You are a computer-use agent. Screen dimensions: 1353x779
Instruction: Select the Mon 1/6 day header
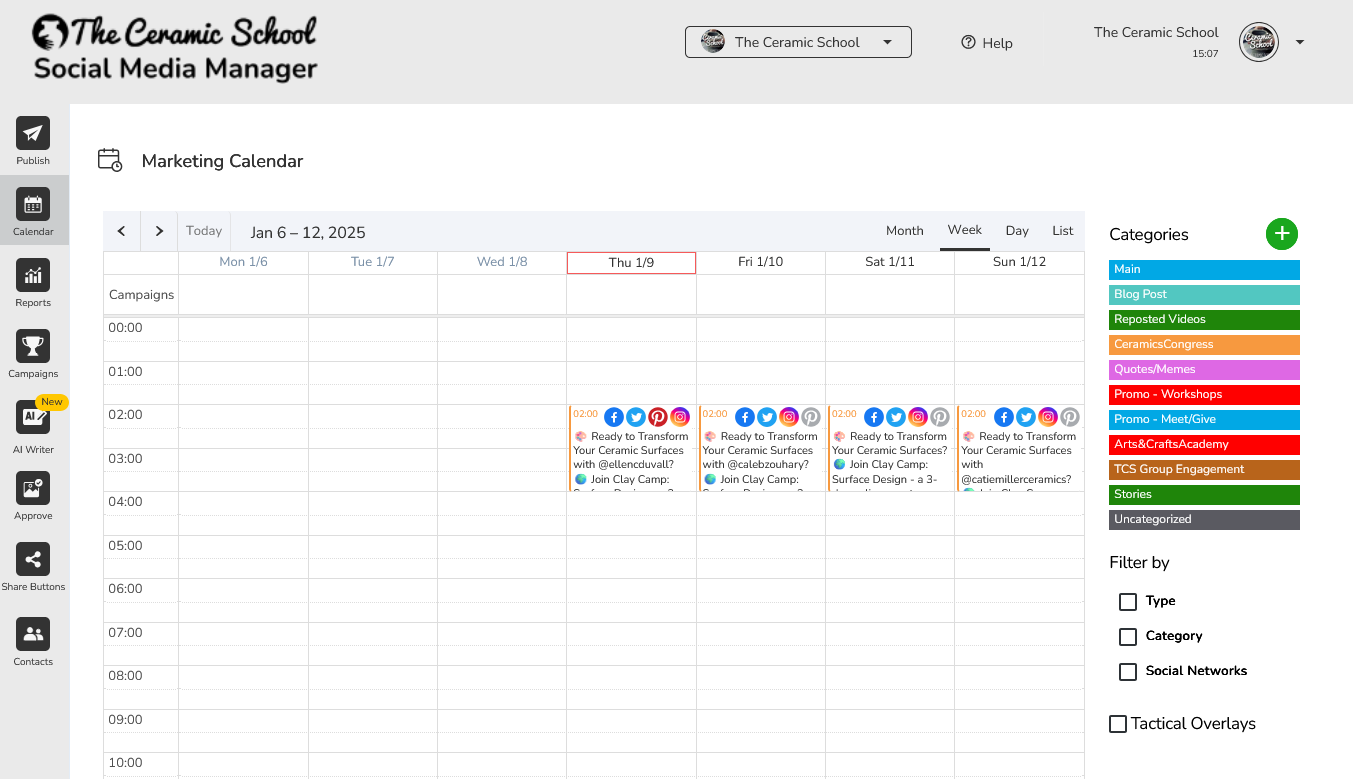click(244, 262)
